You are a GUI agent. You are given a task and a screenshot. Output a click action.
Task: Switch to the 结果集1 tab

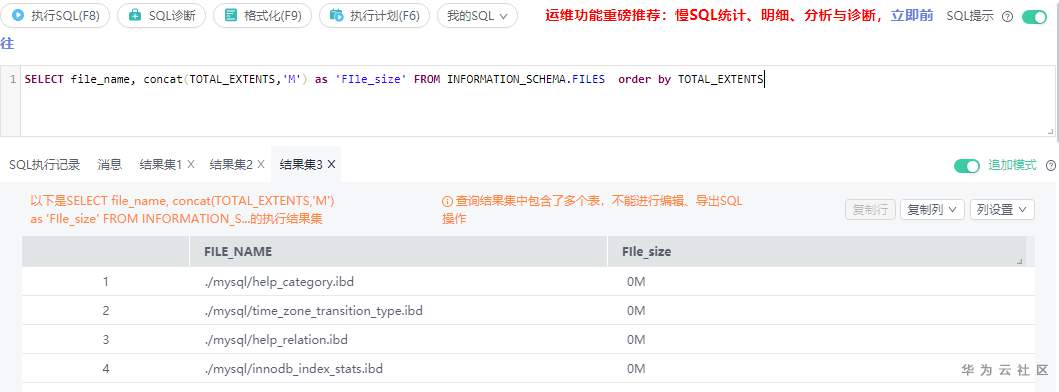pos(161,164)
